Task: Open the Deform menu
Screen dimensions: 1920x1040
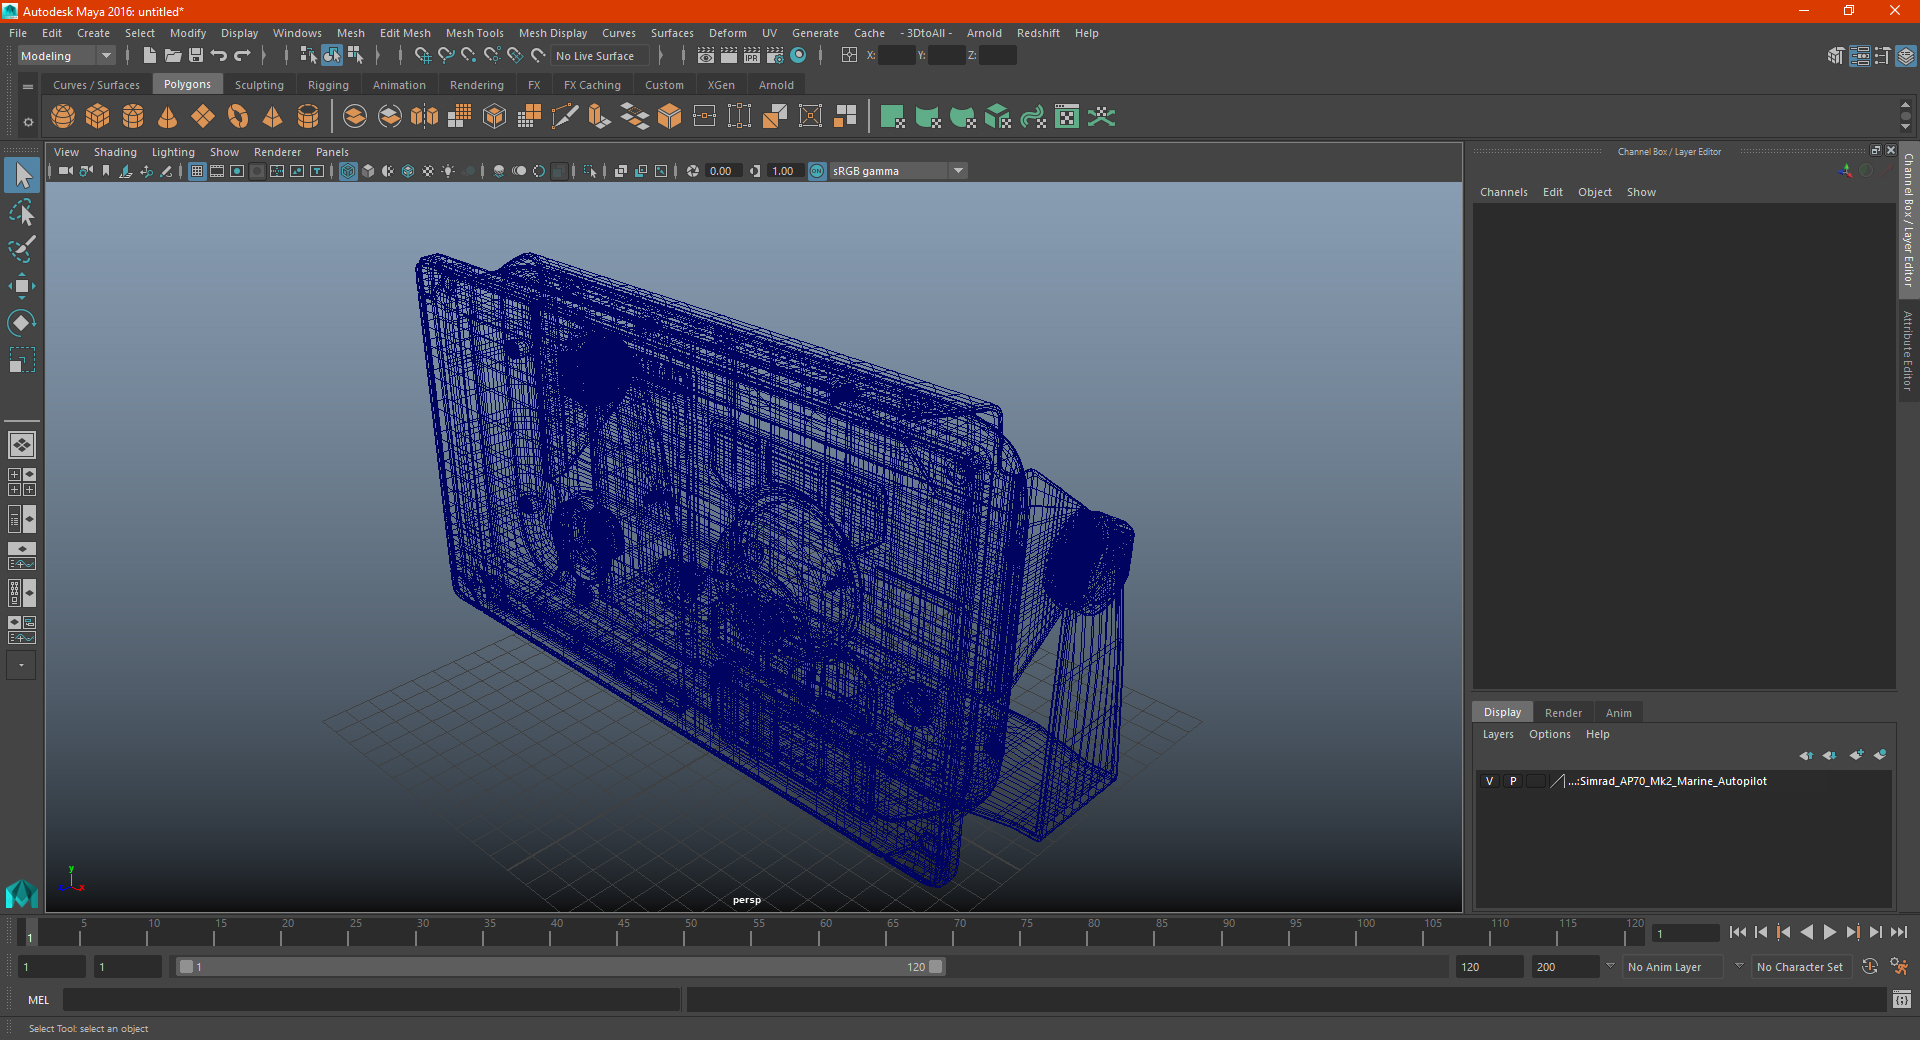Action: [x=727, y=33]
